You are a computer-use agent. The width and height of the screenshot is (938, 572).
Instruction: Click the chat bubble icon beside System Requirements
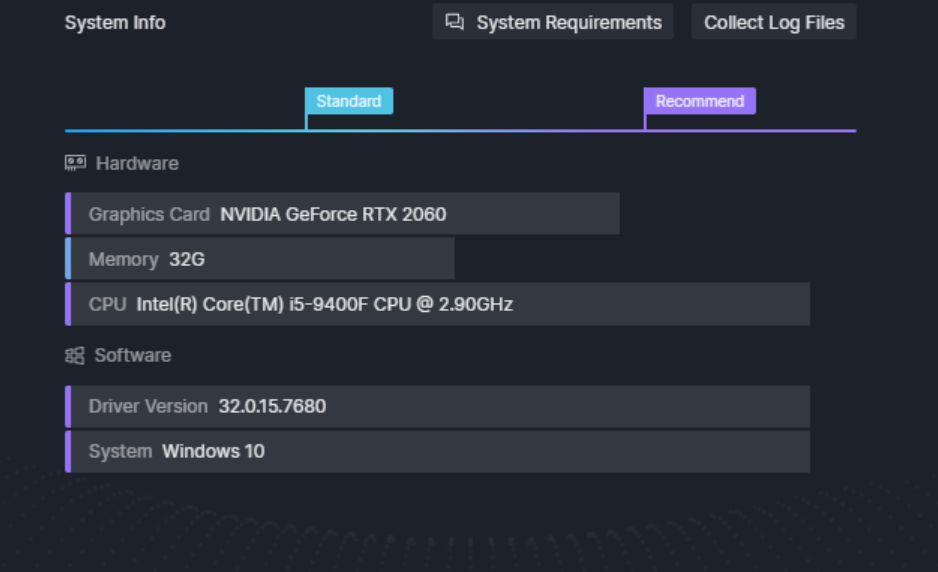coord(455,22)
